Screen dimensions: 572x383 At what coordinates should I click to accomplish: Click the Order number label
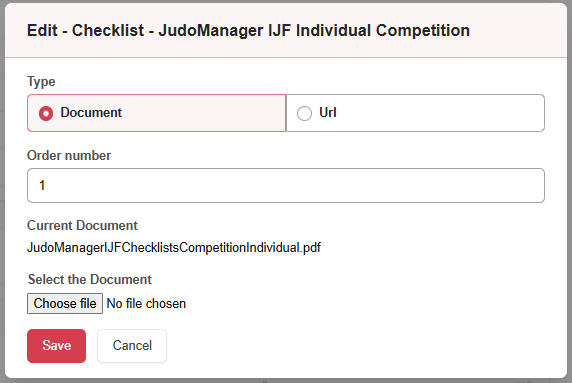click(x=69, y=155)
